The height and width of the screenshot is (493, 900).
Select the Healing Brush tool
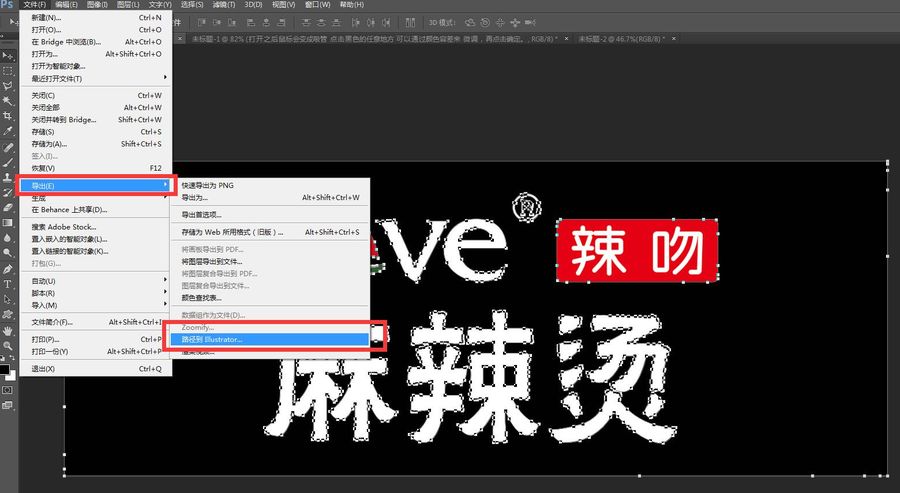click(7, 147)
